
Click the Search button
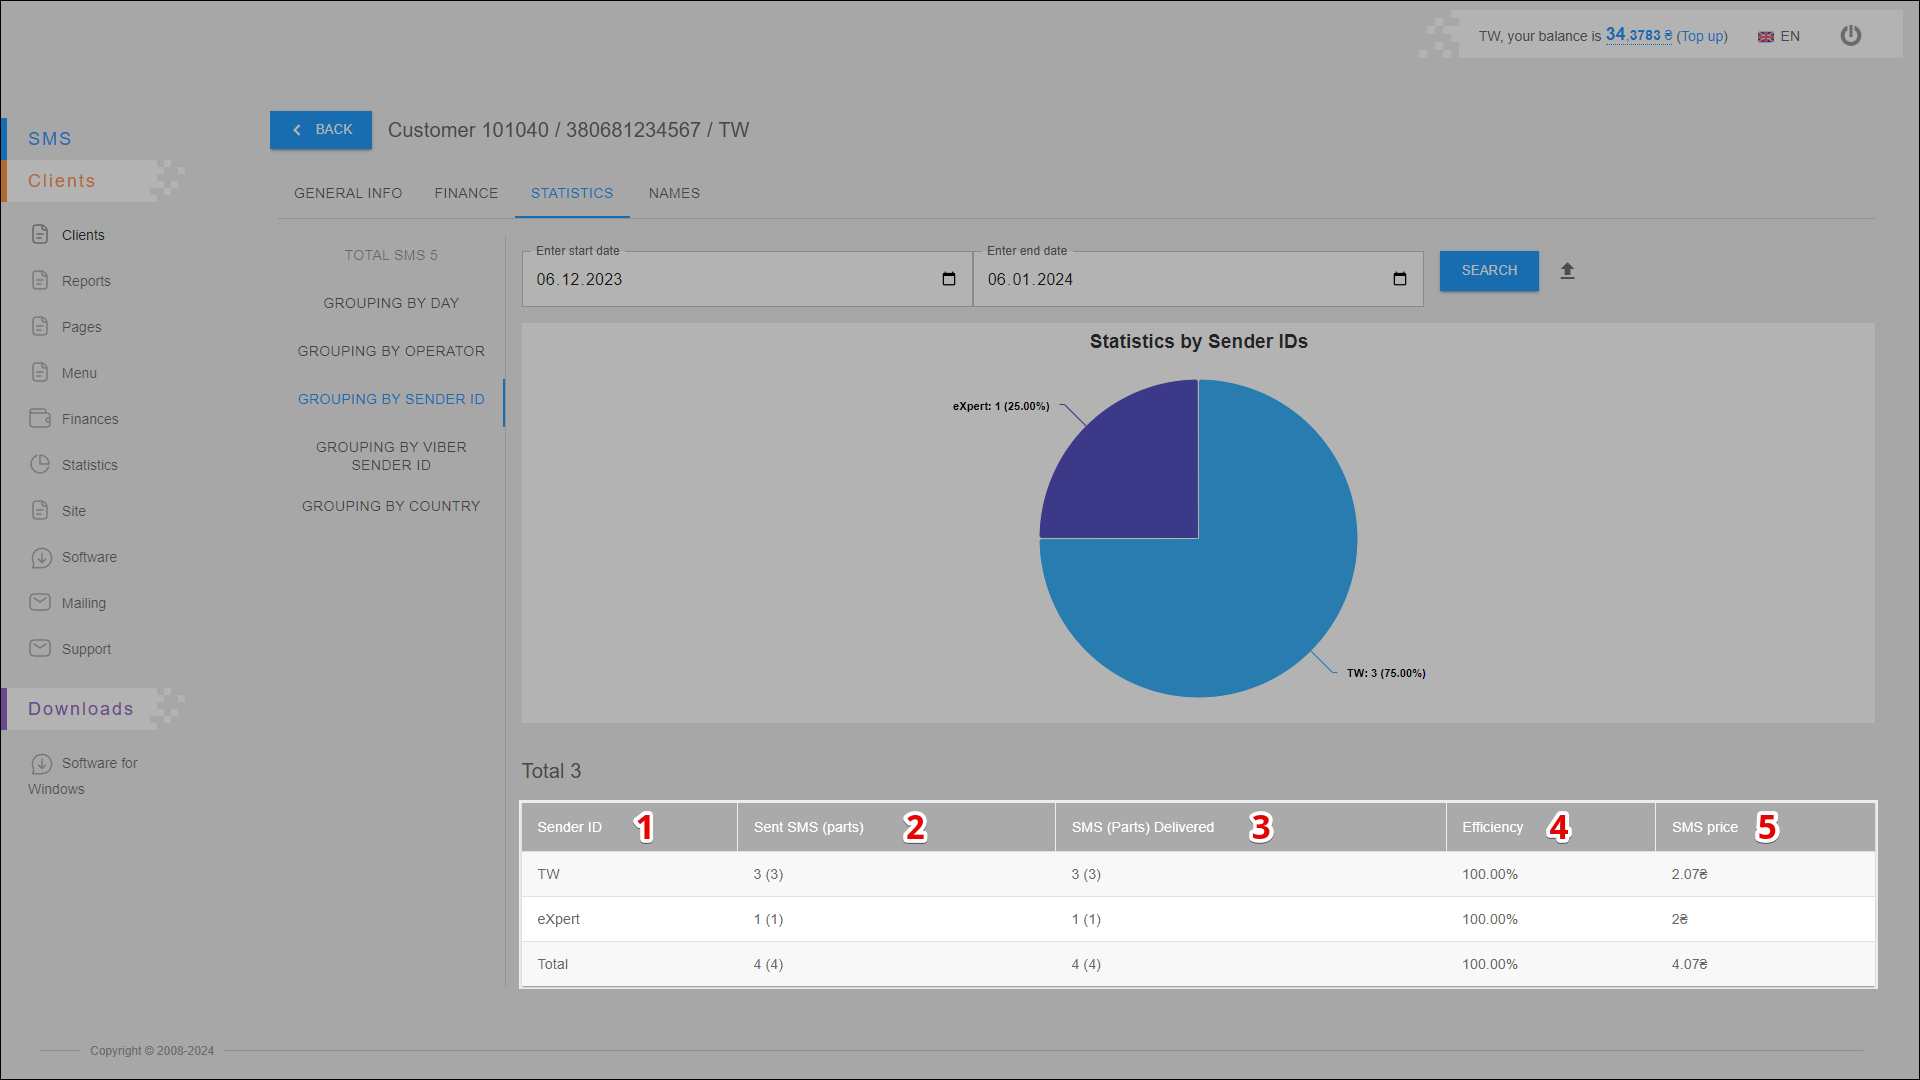click(1489, 271)
